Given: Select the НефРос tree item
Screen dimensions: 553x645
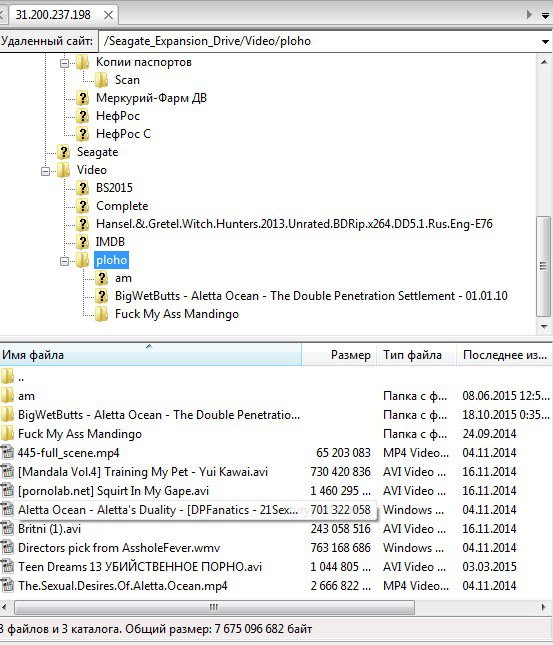Looking at the screenshot, I should click(118, 116).
